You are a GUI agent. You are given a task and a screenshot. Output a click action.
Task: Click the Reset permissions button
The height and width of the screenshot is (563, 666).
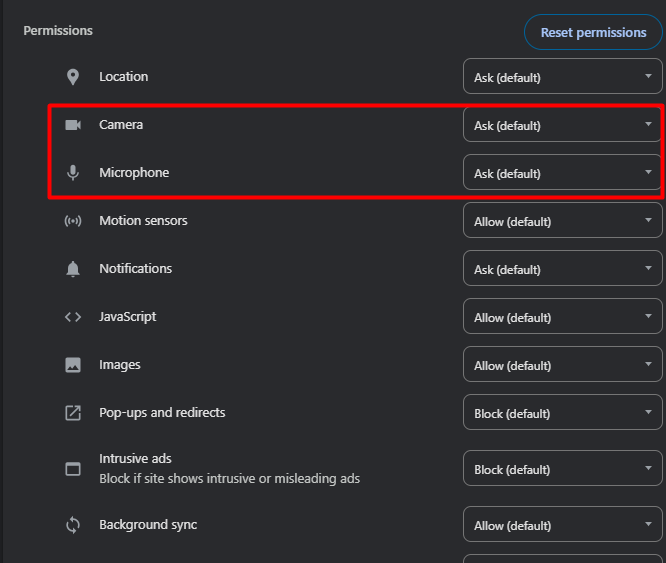click(593, 32)
